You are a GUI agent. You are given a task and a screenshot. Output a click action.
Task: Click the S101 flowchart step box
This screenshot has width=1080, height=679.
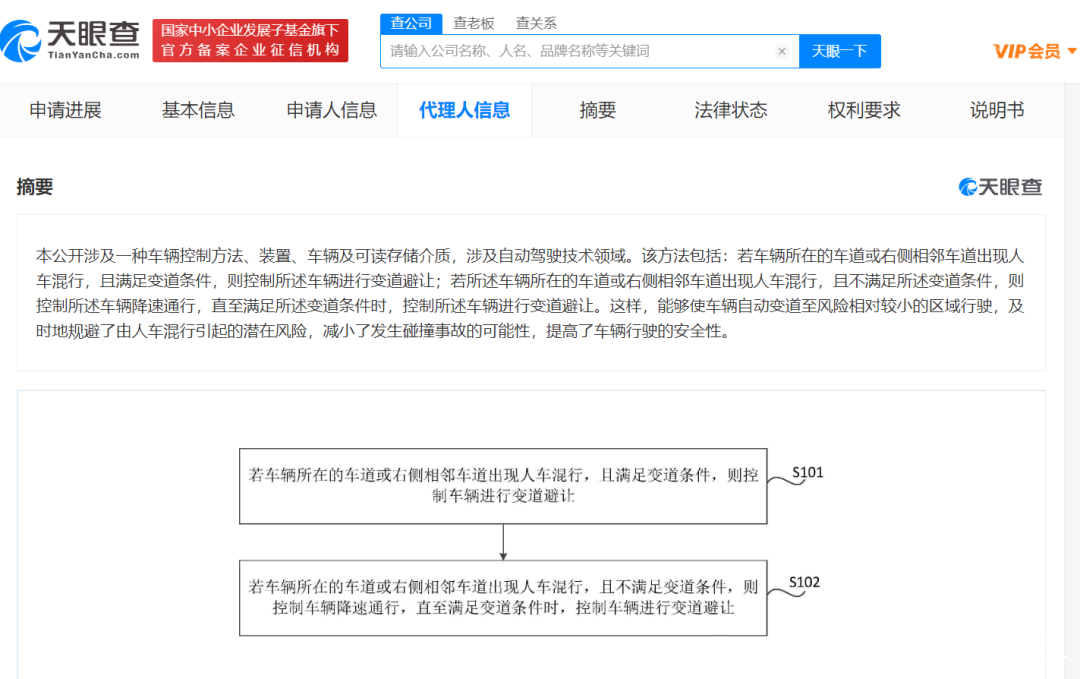tap(503, 486)
